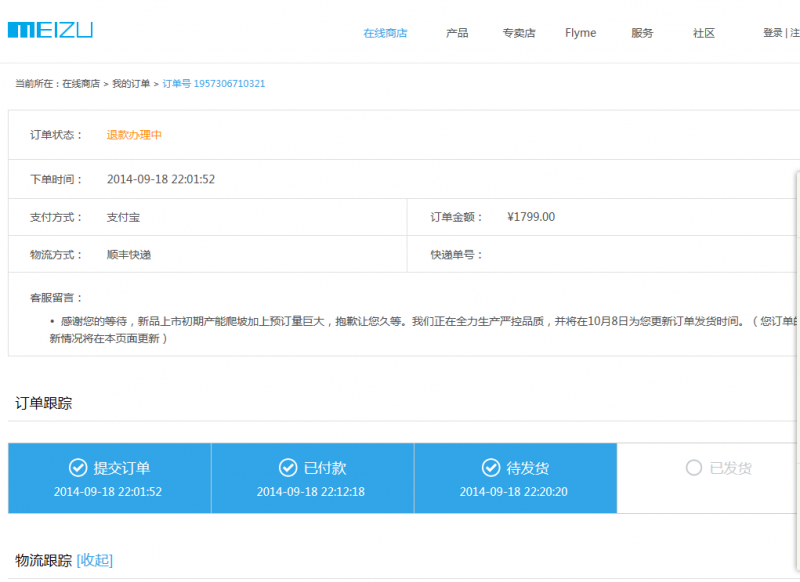Viewport: 800px width, 582px height.
Task: Click the MEIZU logo
Action: pos(50,30)
